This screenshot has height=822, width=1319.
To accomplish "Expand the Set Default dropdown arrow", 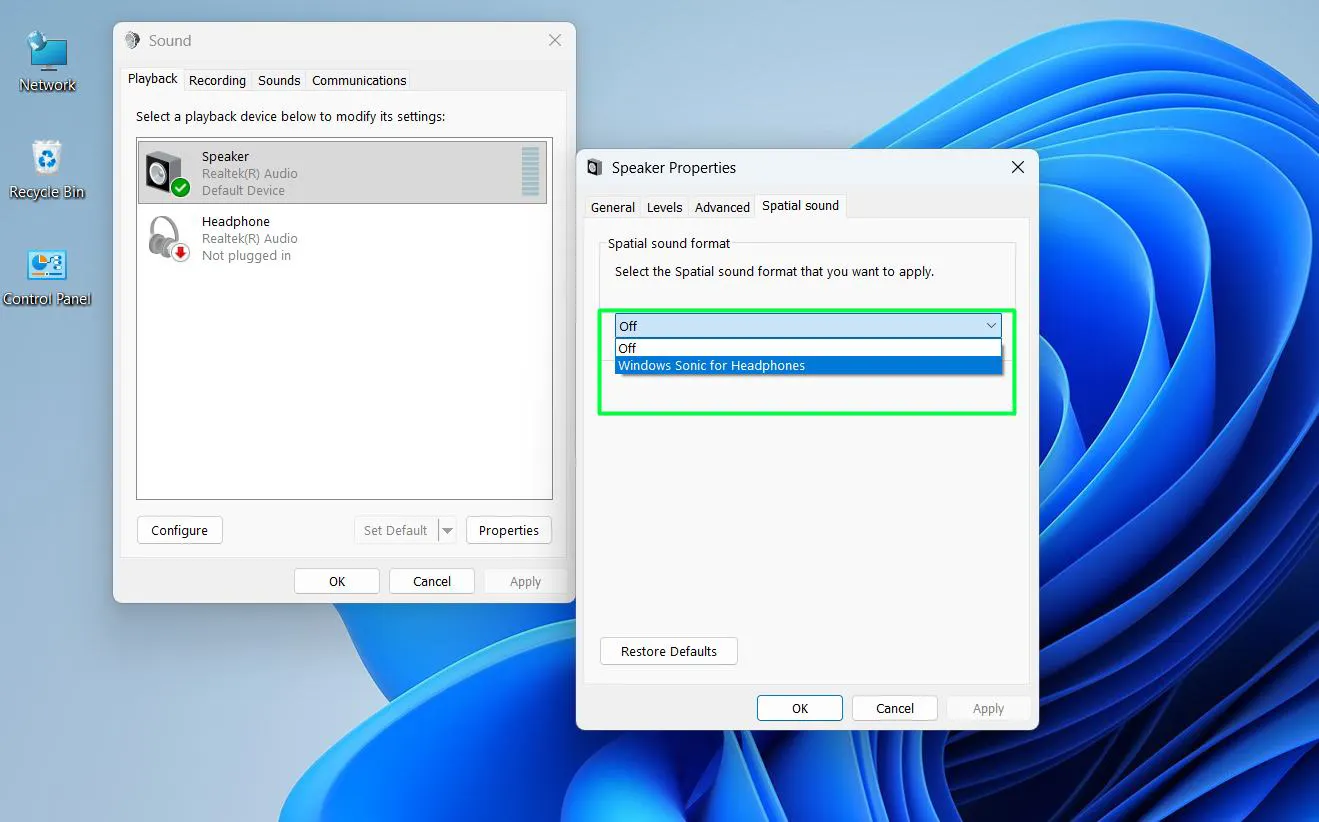I will click(x=447, y=530).
